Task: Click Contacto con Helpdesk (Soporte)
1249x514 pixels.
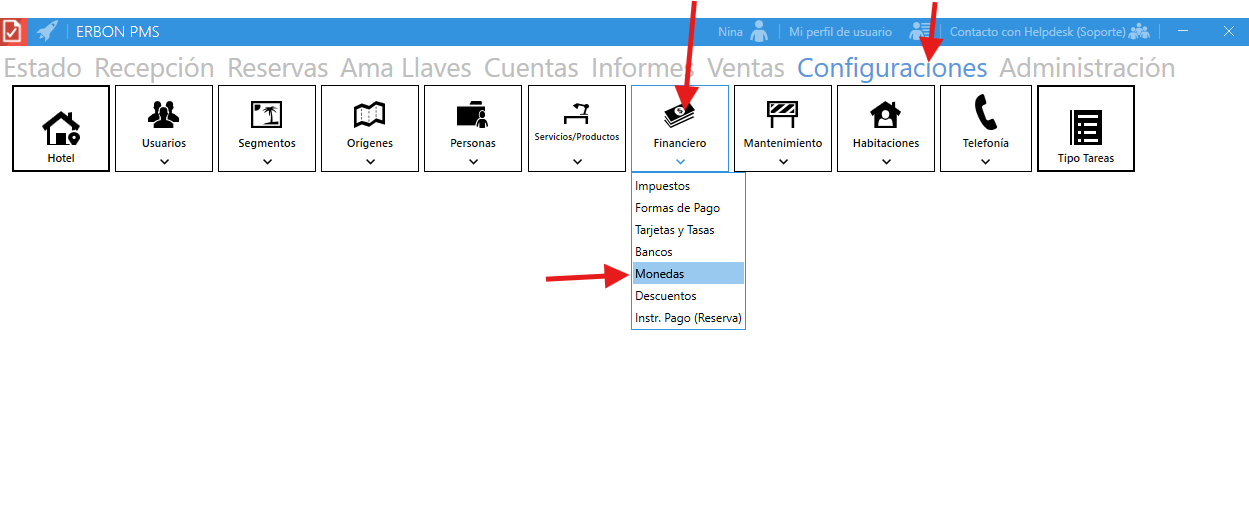Action: pyautogui.click(x=1037, y=32)
